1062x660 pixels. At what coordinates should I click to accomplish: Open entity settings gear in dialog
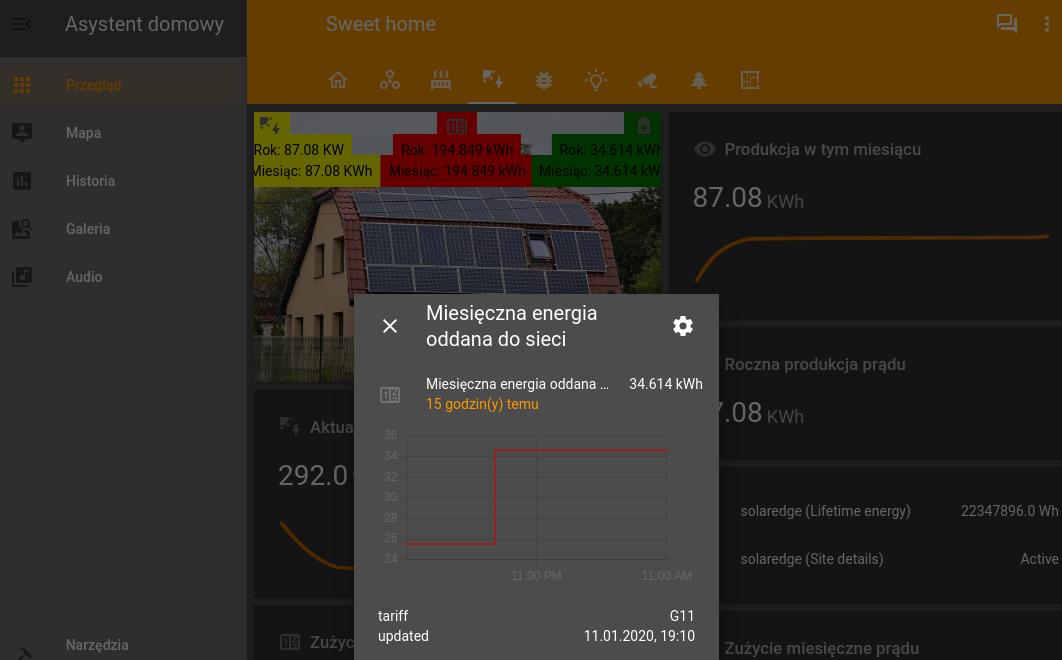pyautogui.click(x=683, y=326)
